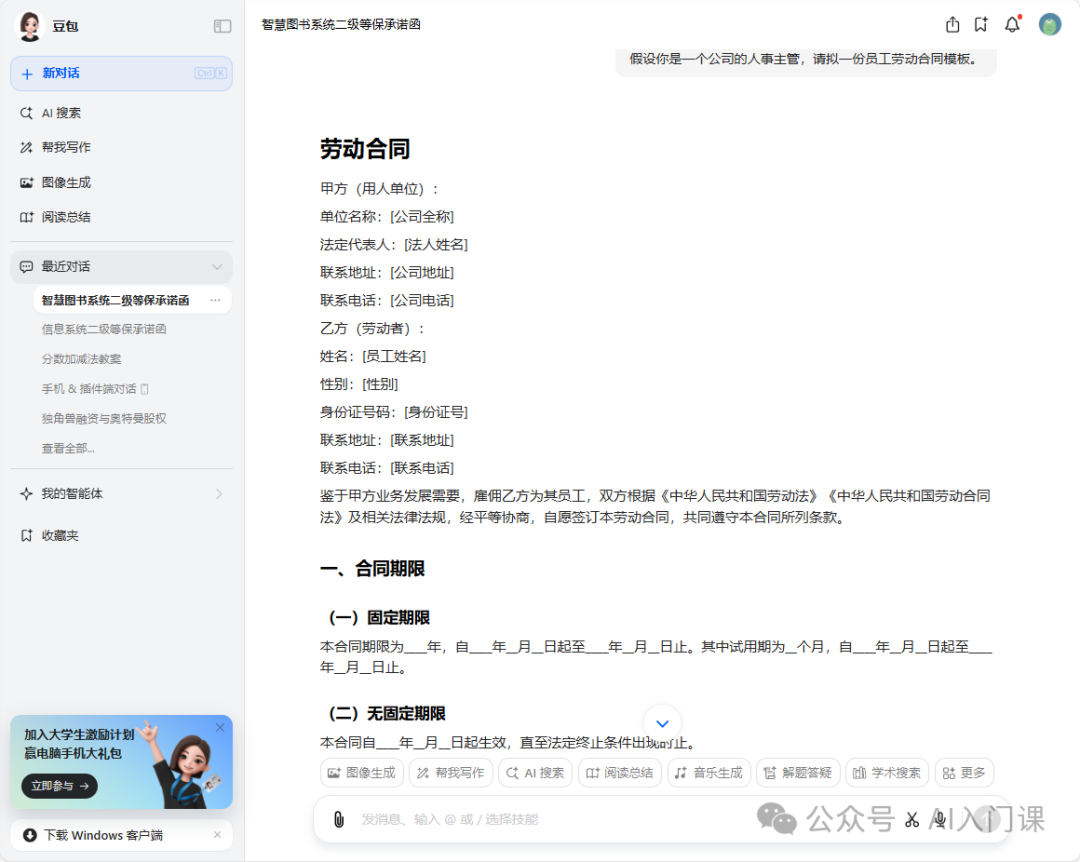This screenshot has width=1080, height=862.
Task: Click the （二）无固定期限 subheading
Action: pos(387,714)
